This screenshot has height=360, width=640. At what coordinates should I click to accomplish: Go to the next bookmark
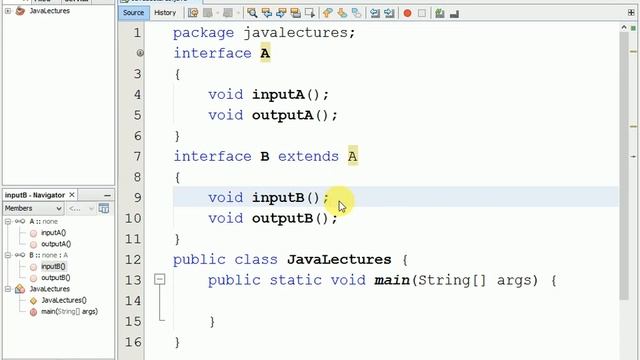point(342,13)
